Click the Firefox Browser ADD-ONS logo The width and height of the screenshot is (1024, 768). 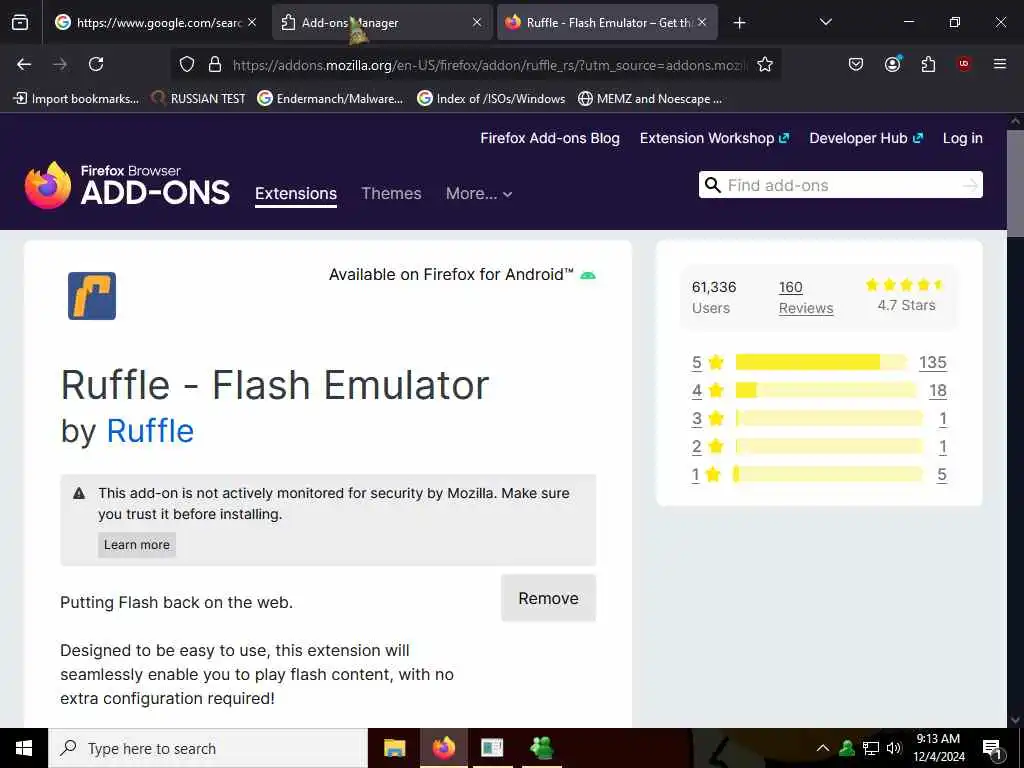pos(127,185)
